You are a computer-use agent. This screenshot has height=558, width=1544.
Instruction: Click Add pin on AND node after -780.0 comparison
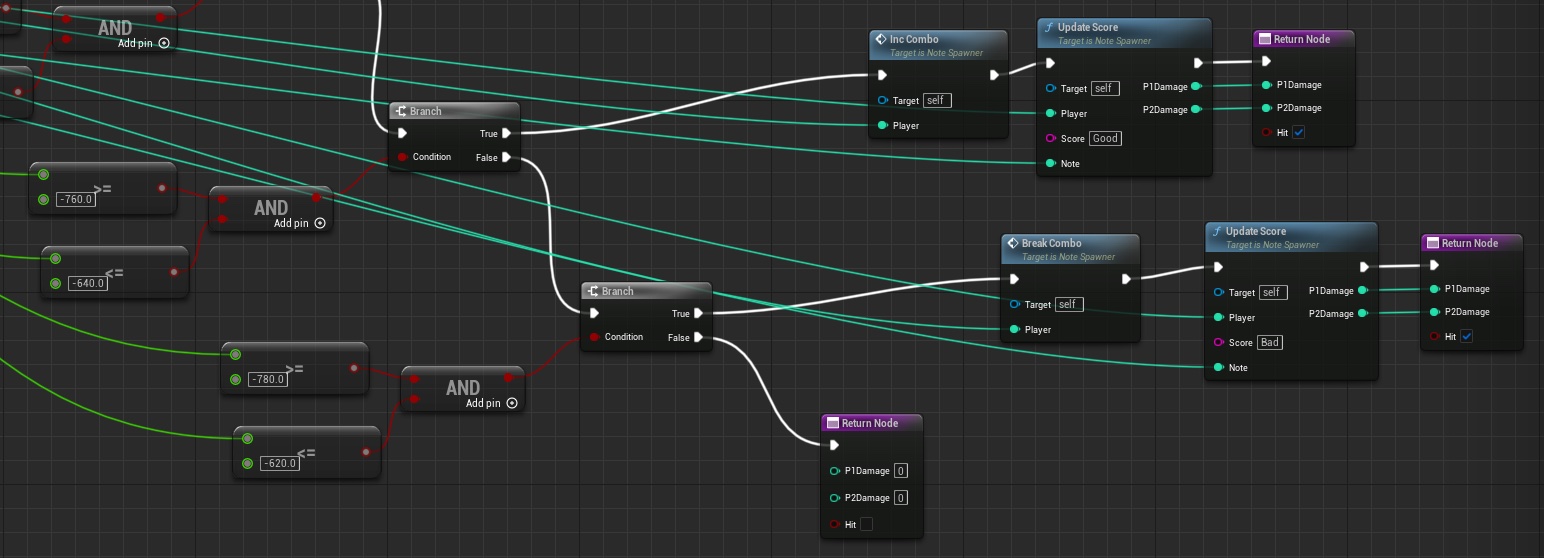point(512,403)
